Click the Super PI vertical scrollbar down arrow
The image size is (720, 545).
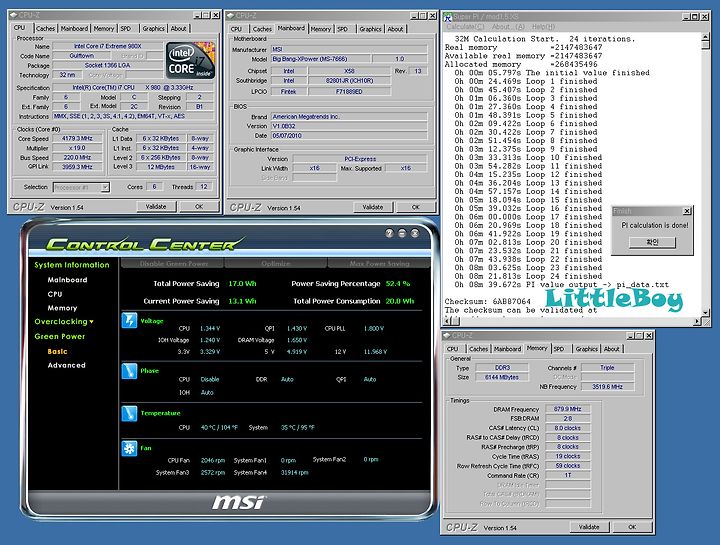coord(706,312)
